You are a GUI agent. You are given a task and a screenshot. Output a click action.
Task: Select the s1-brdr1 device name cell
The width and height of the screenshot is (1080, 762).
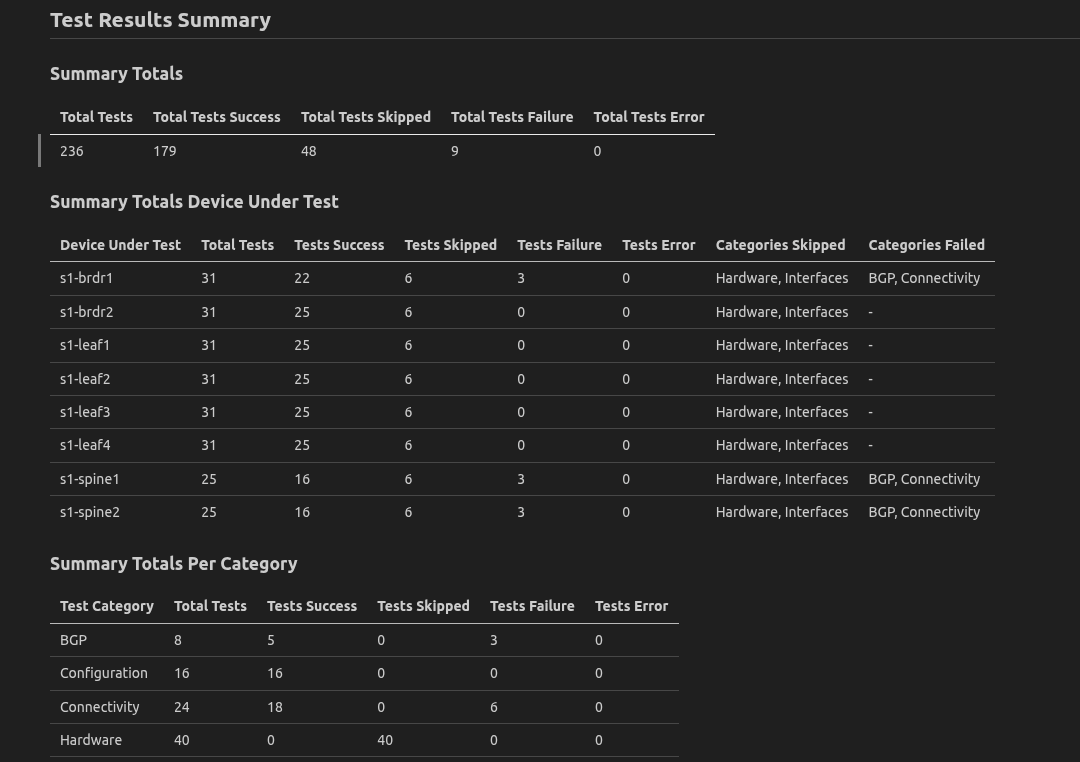tap(86, 278)
